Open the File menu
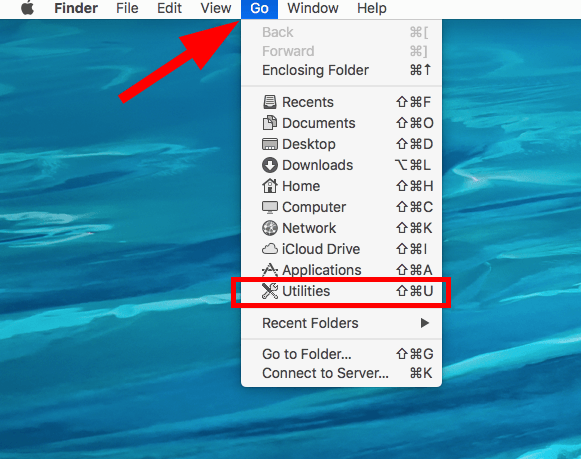581x459 pixels. [x=127, y=8]
